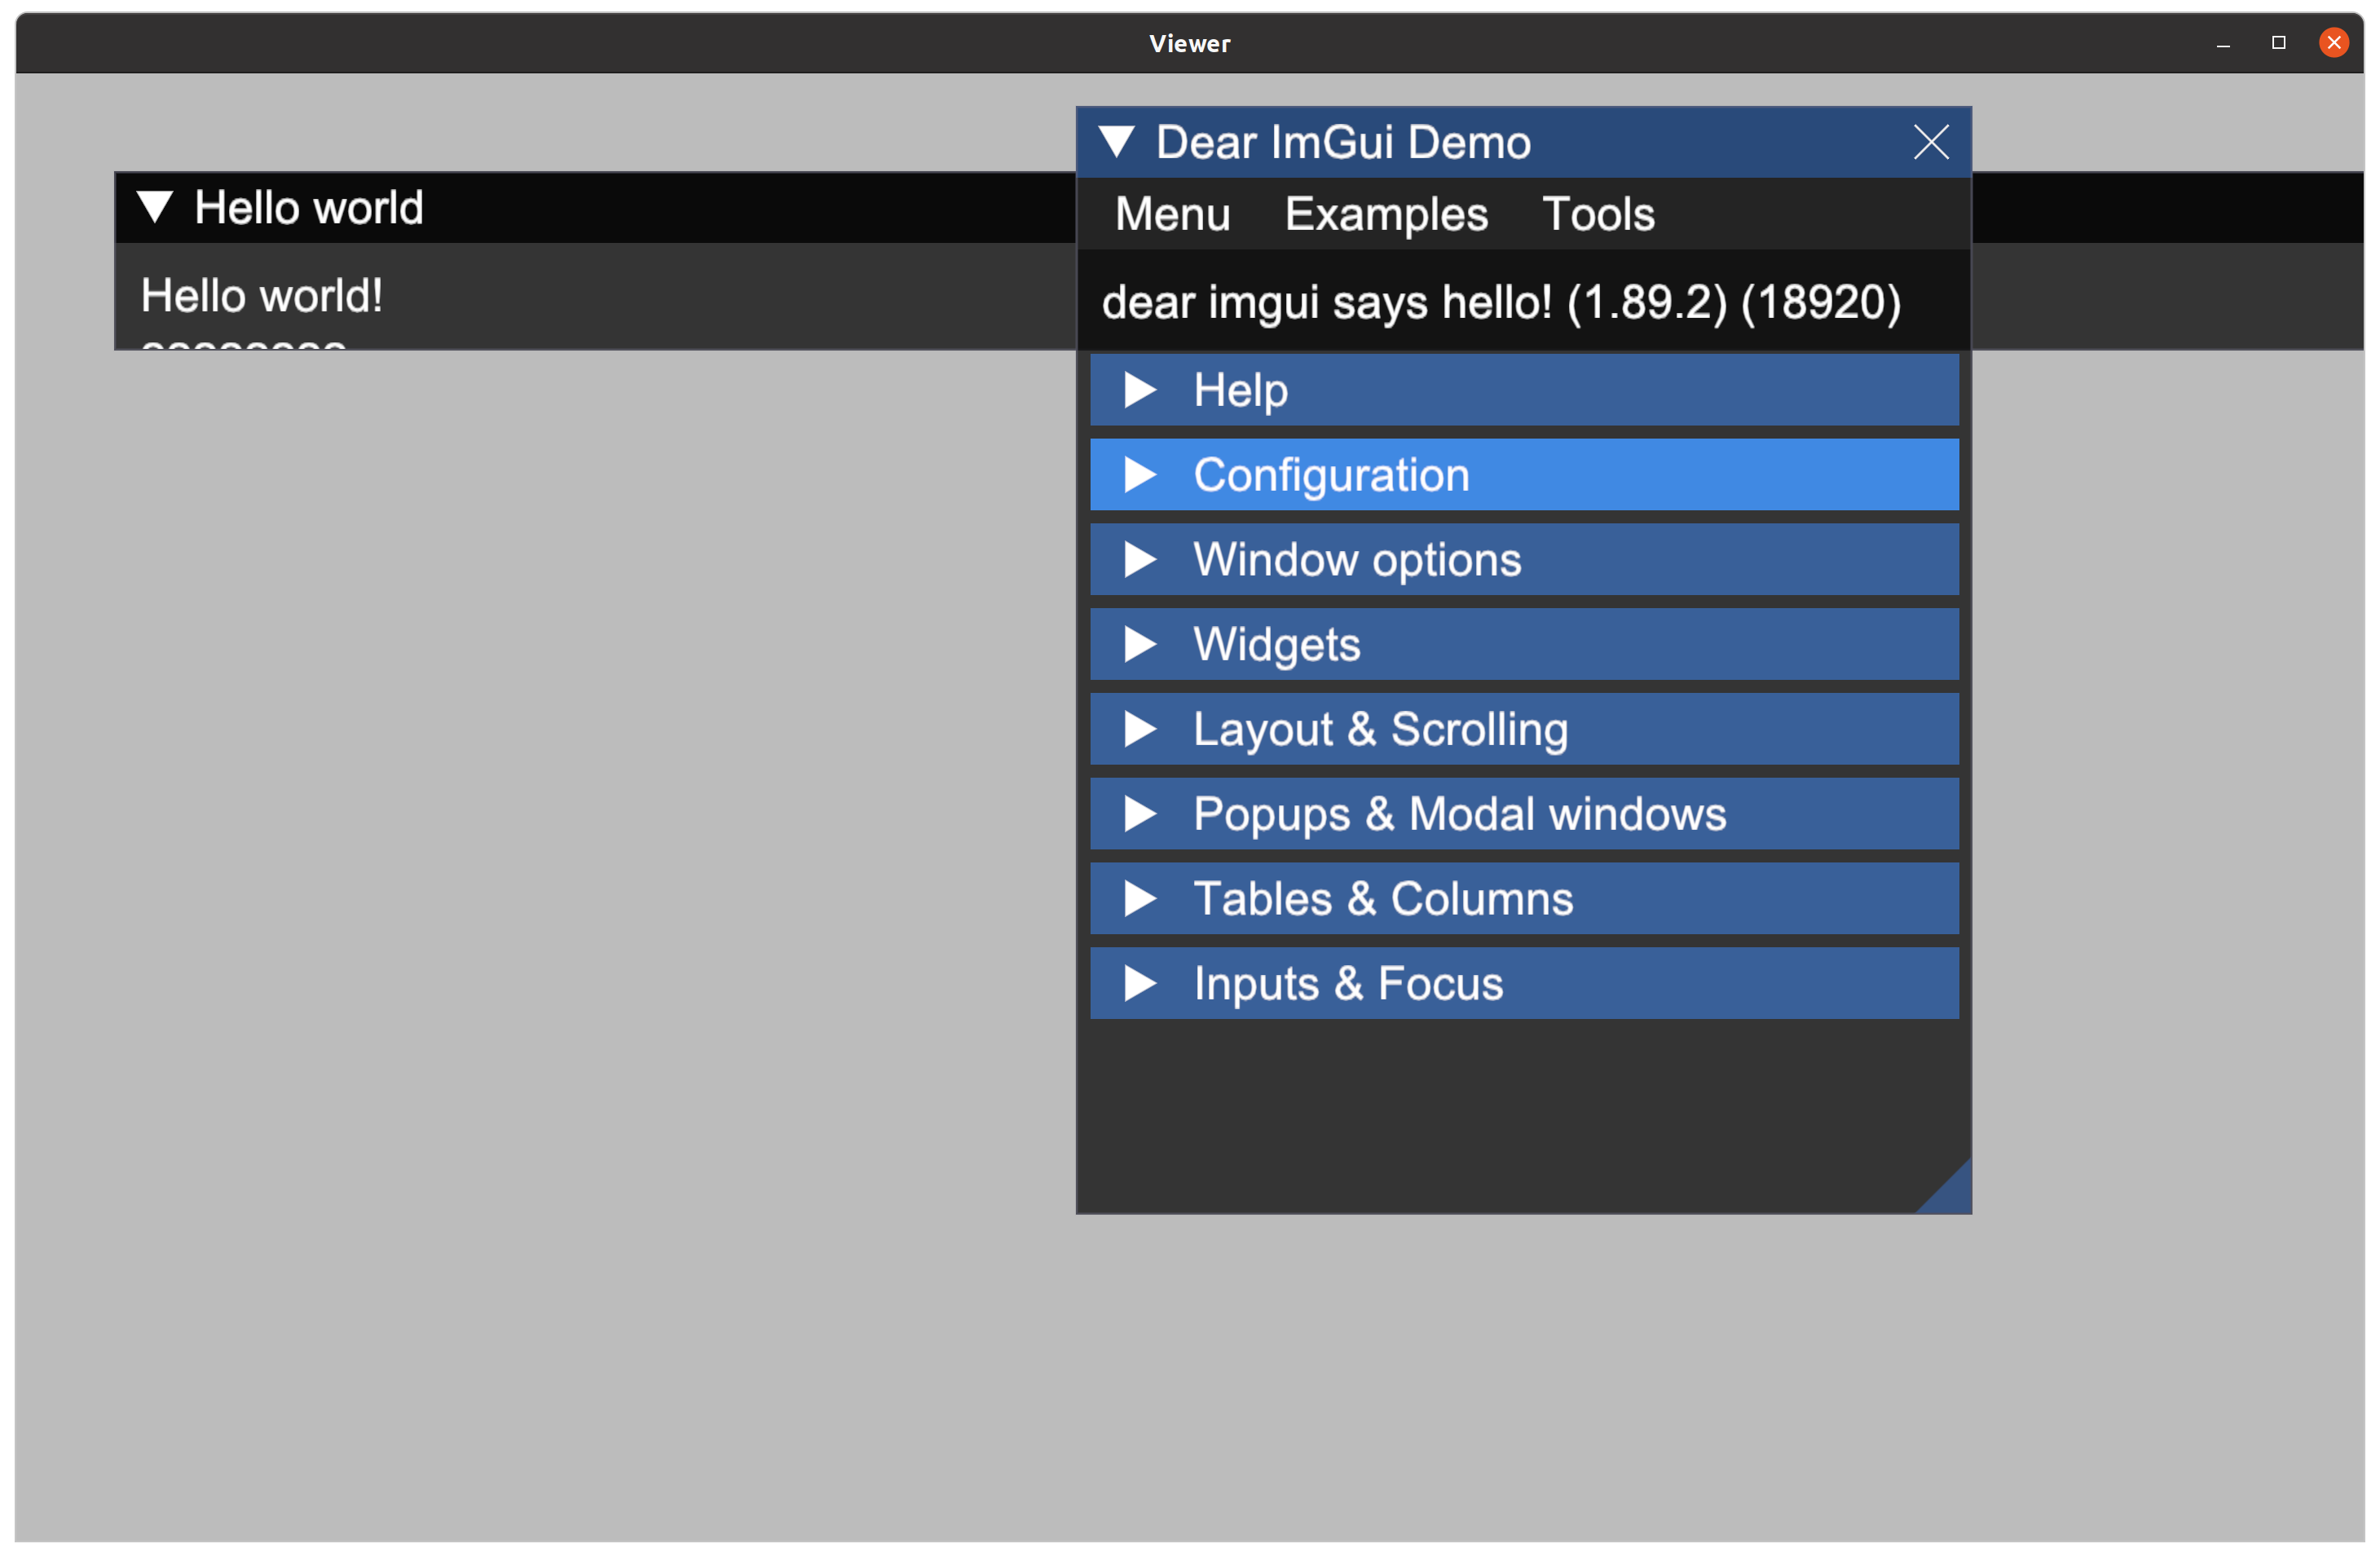The height and width of the screenshot is (1557, 2380).
Task: Click the arrow icon beside Configuration
Action: (x=1139, y=474)
